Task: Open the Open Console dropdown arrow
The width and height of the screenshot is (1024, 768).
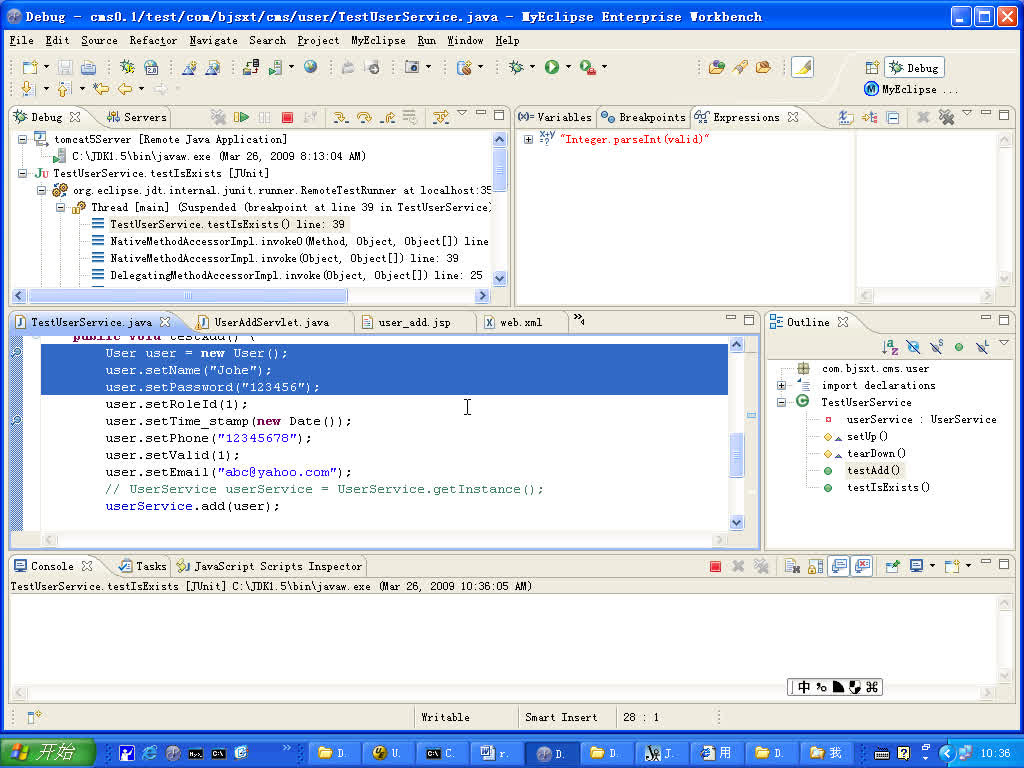Action: click(x=968, y=566)
